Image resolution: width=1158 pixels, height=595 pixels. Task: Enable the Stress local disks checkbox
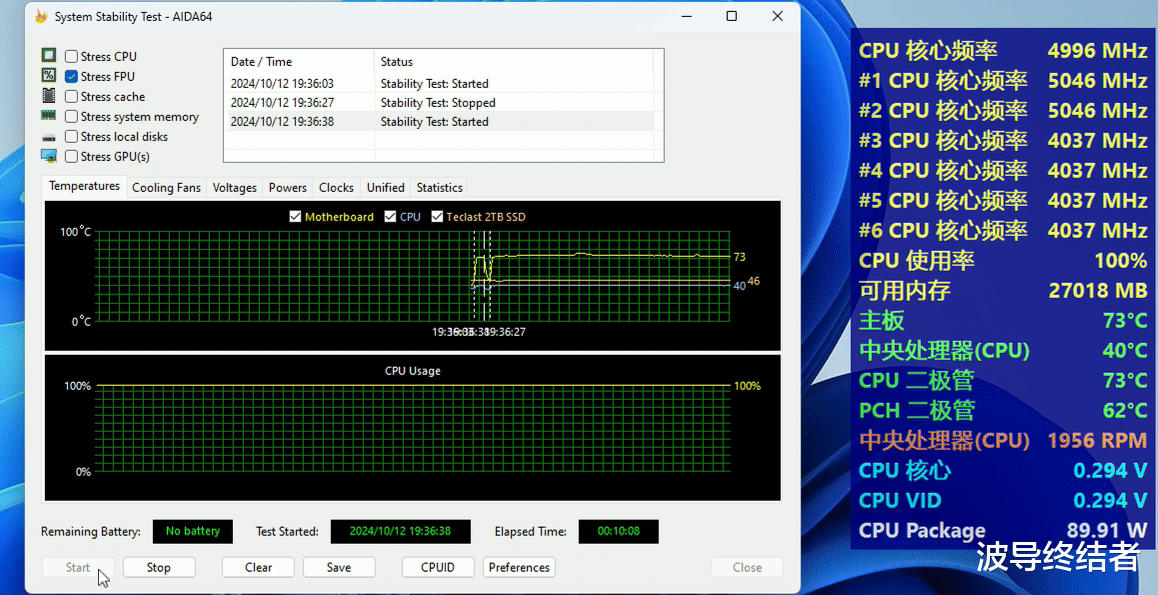coord(72,136)
